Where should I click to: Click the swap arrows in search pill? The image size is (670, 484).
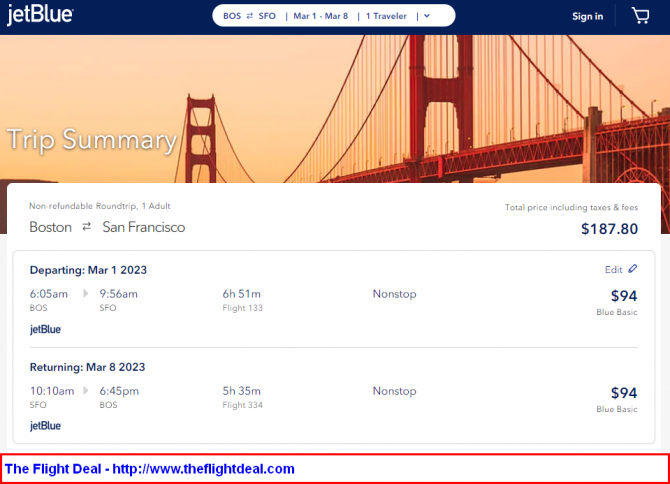[250, 16]
